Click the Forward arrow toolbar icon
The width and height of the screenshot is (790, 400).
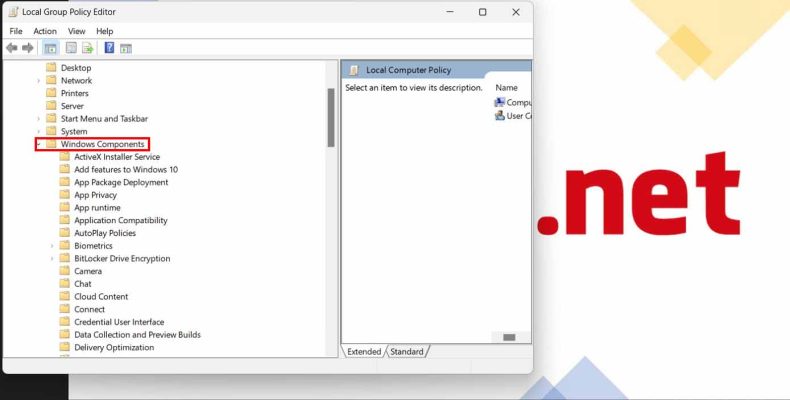(x=28, y=48)
